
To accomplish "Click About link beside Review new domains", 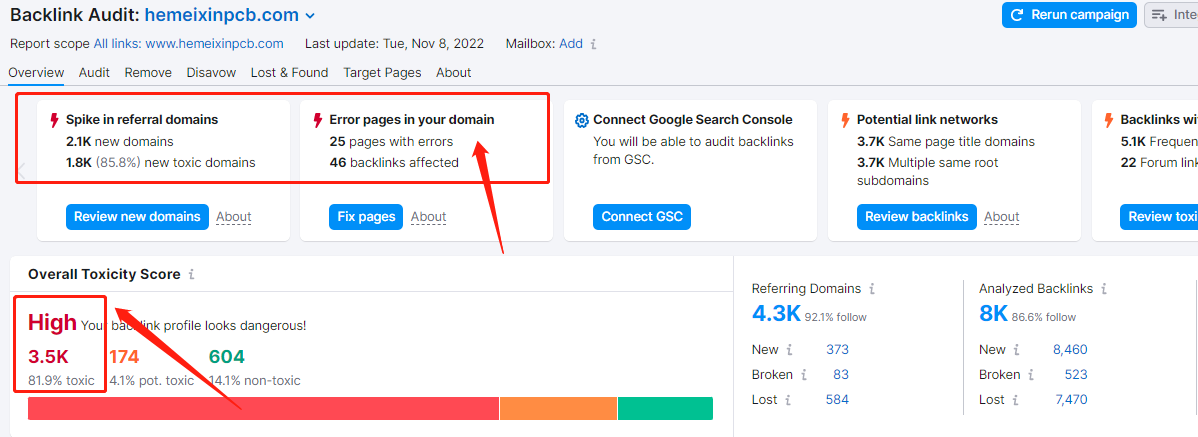I will click(x=234, y=217).
